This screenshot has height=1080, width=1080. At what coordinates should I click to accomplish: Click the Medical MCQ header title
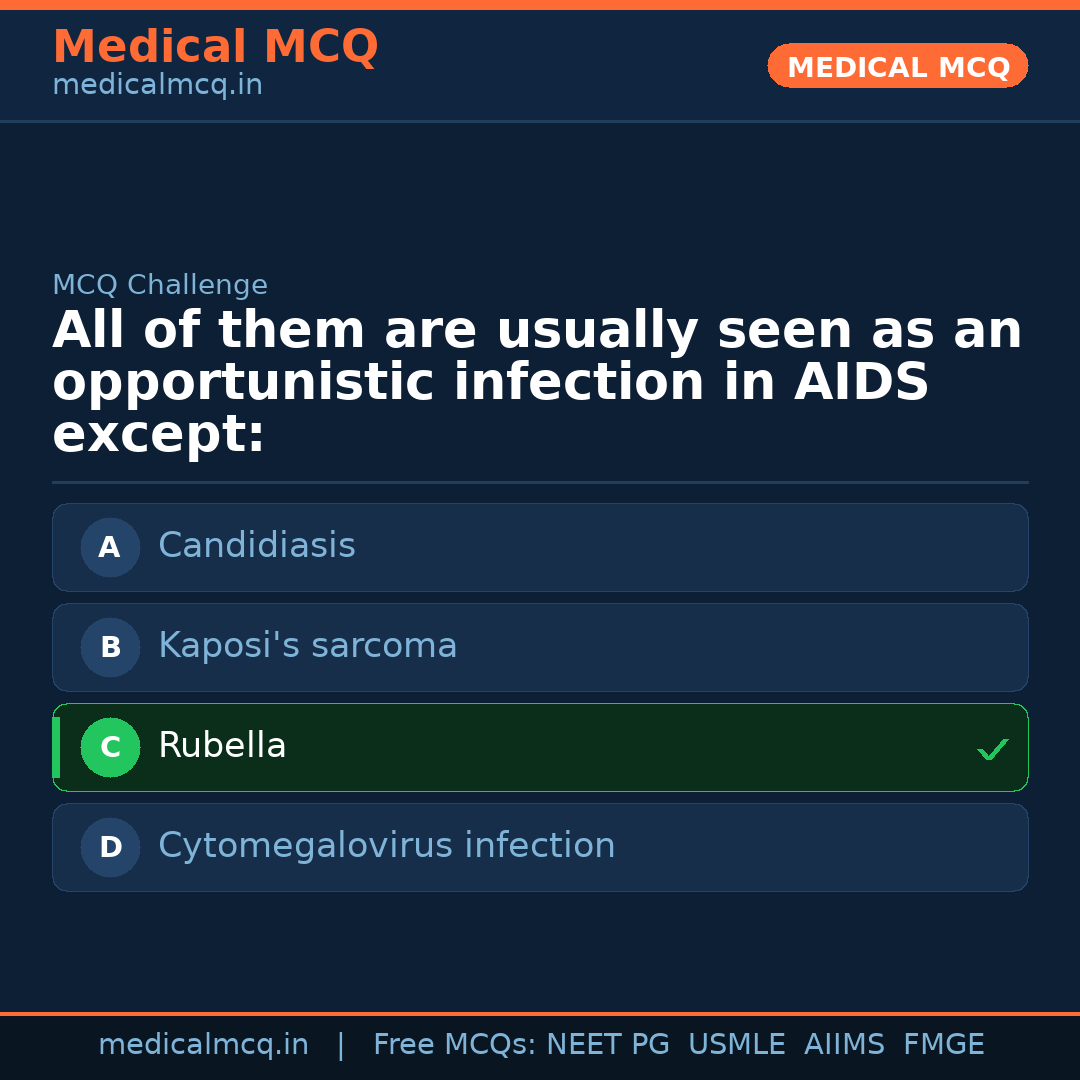click(x=215, y=47)
